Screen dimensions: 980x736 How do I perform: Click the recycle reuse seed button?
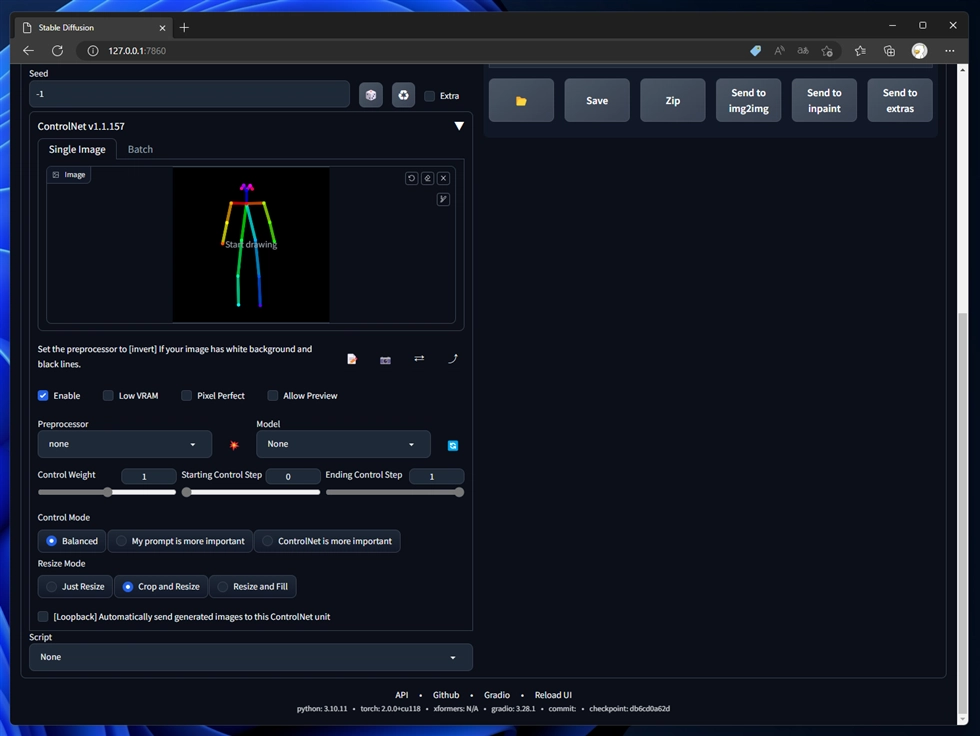click(403, 95)
